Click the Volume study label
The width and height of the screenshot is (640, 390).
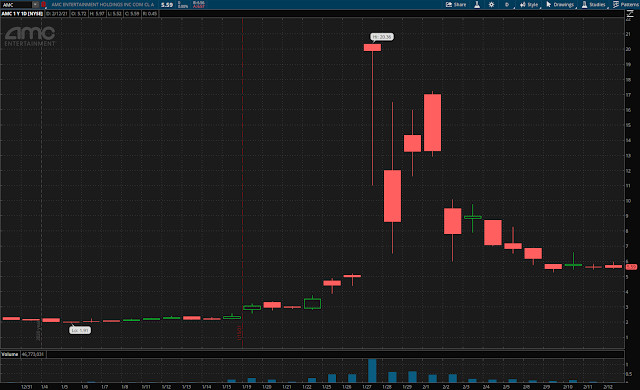click(x=10, y=354)
